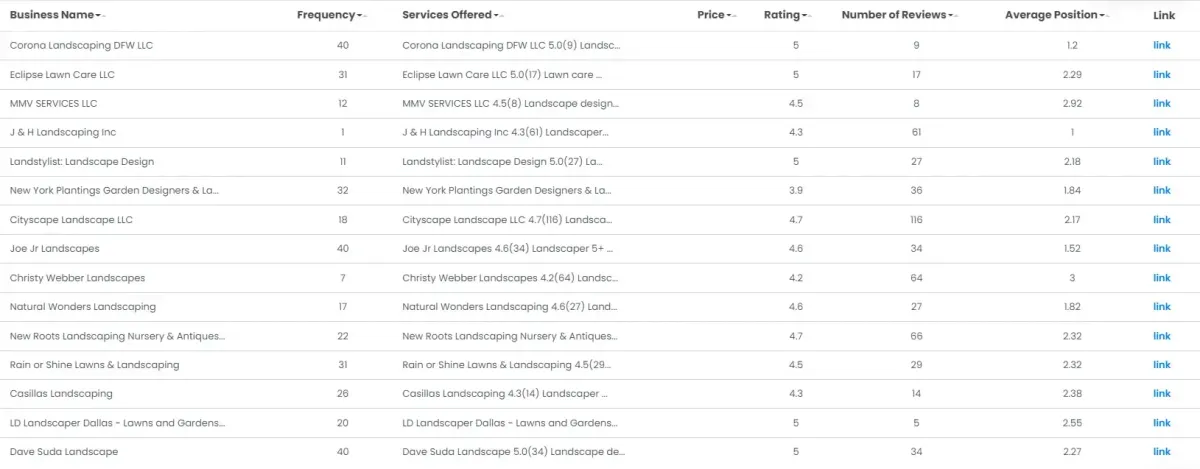Open link for Christy Webber Landscapes
Screen dimensions: 1200x469
click(1161, 278)
